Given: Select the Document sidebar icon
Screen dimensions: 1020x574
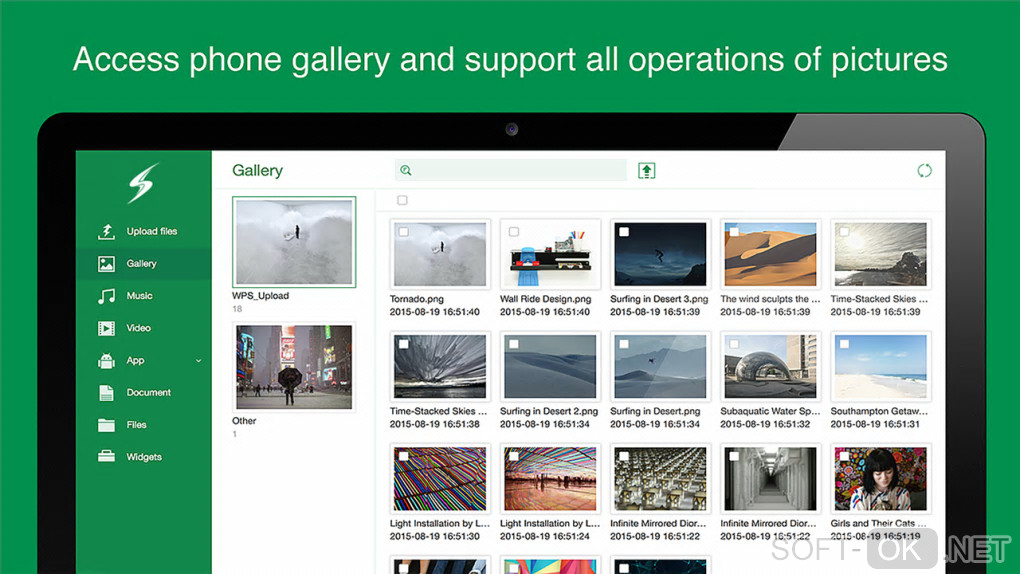Looking at the screenshot, I should point(106,392).
